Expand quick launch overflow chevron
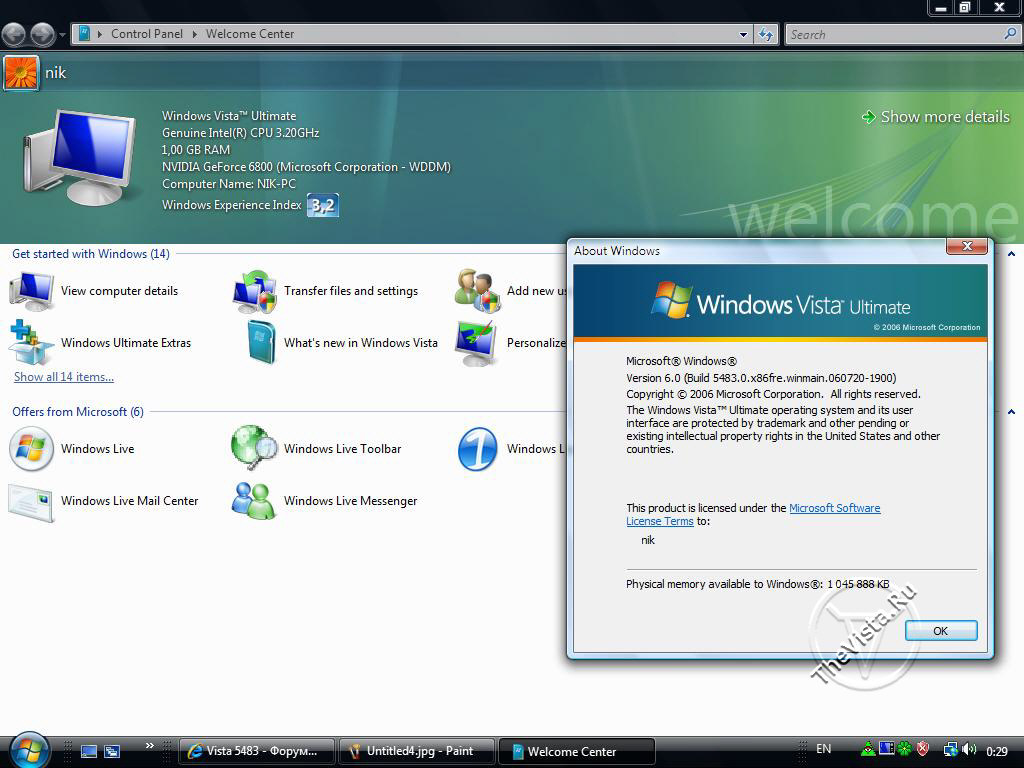This screenshot has height=768, width=1024. click(150, 746)
